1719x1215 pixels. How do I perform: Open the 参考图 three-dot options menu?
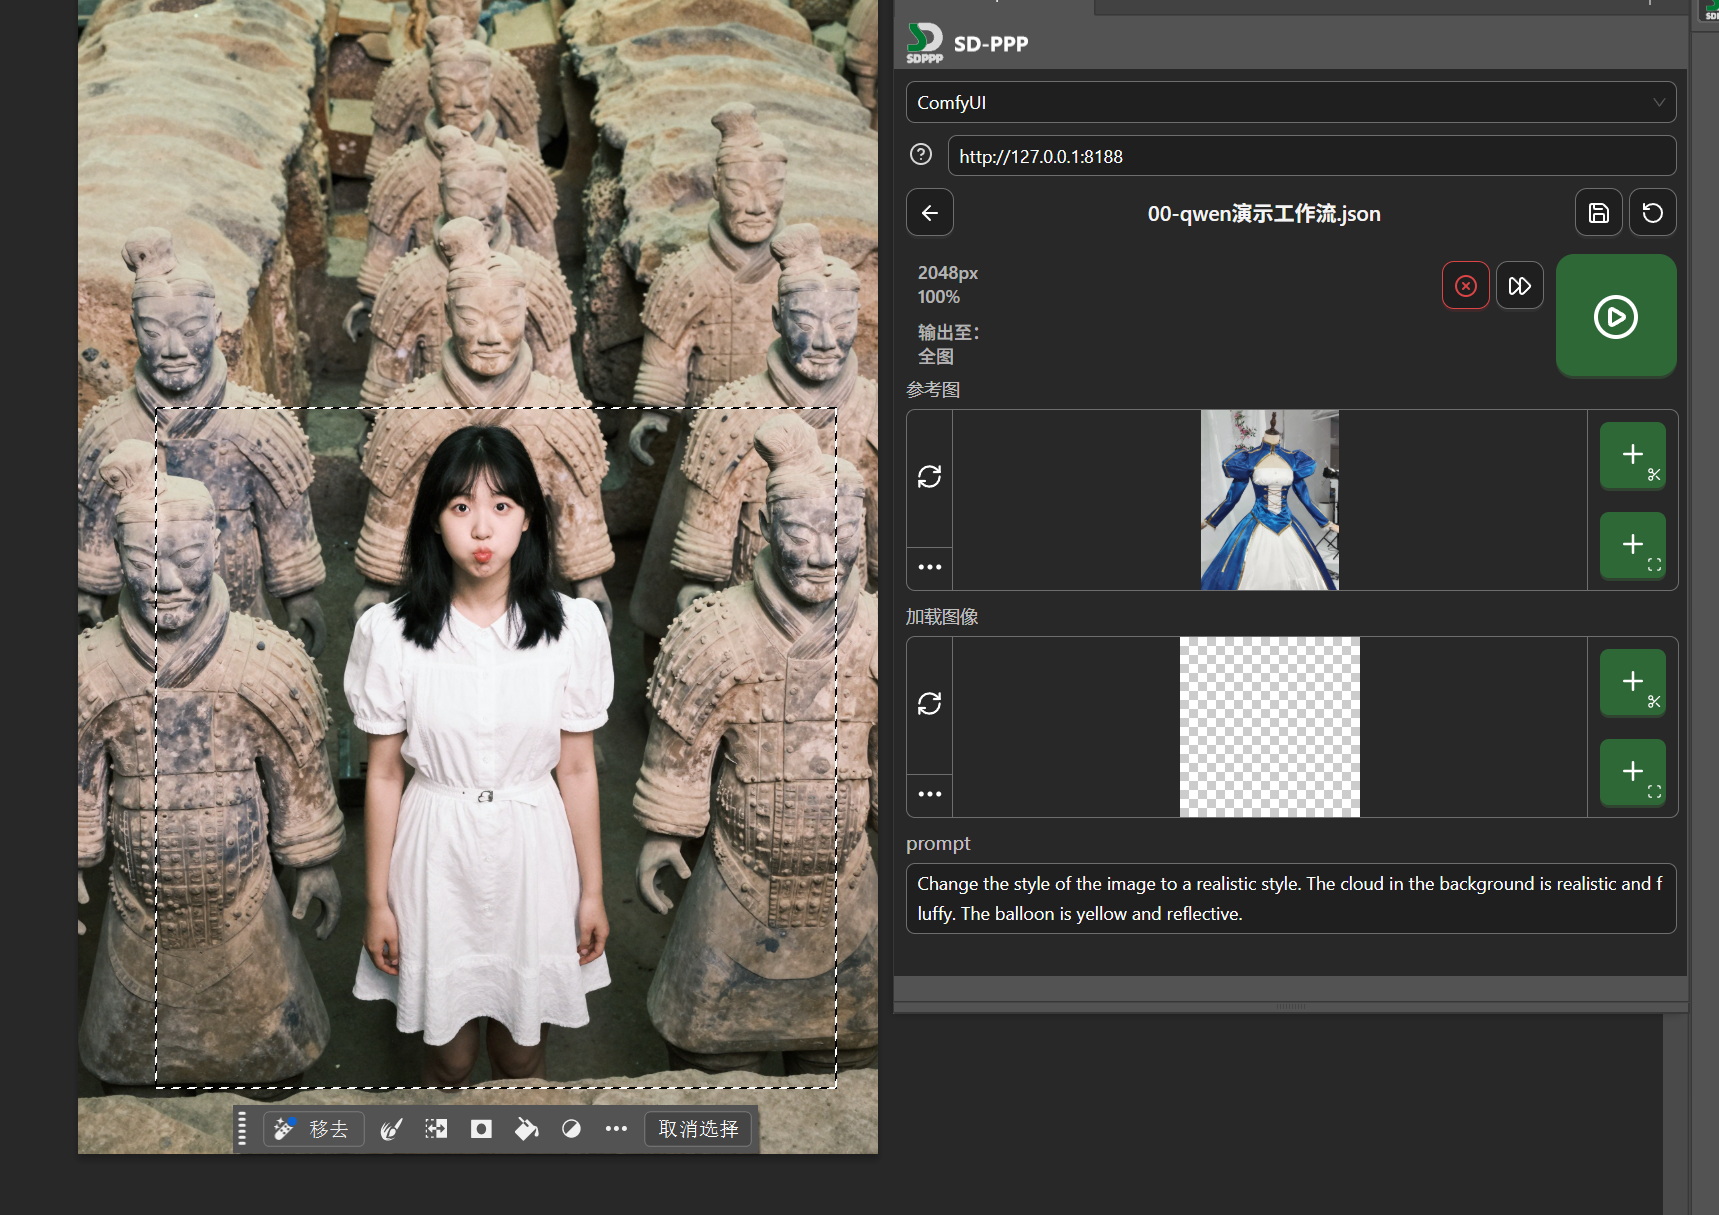coord(930,567)
